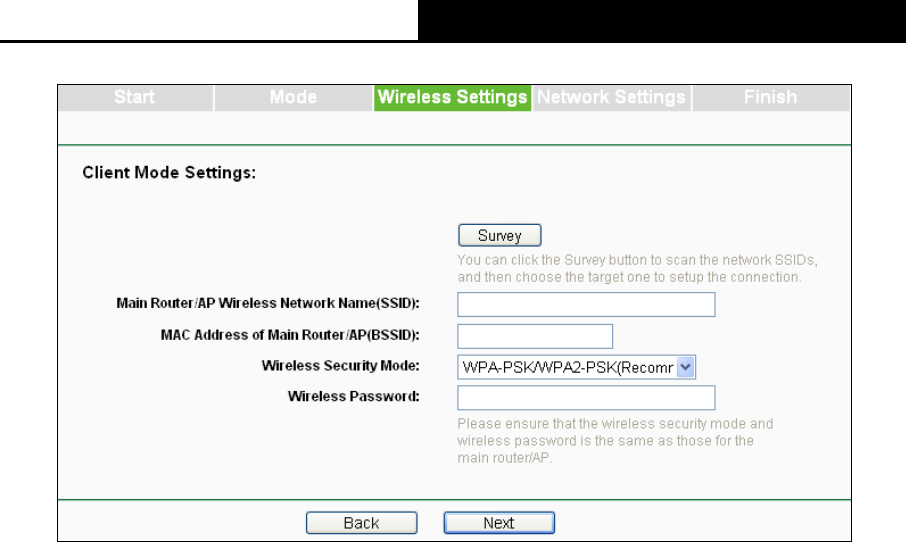Click the Client Mode Settings heading
Screen dimensions: 906x542
click(x=169, y=173)
